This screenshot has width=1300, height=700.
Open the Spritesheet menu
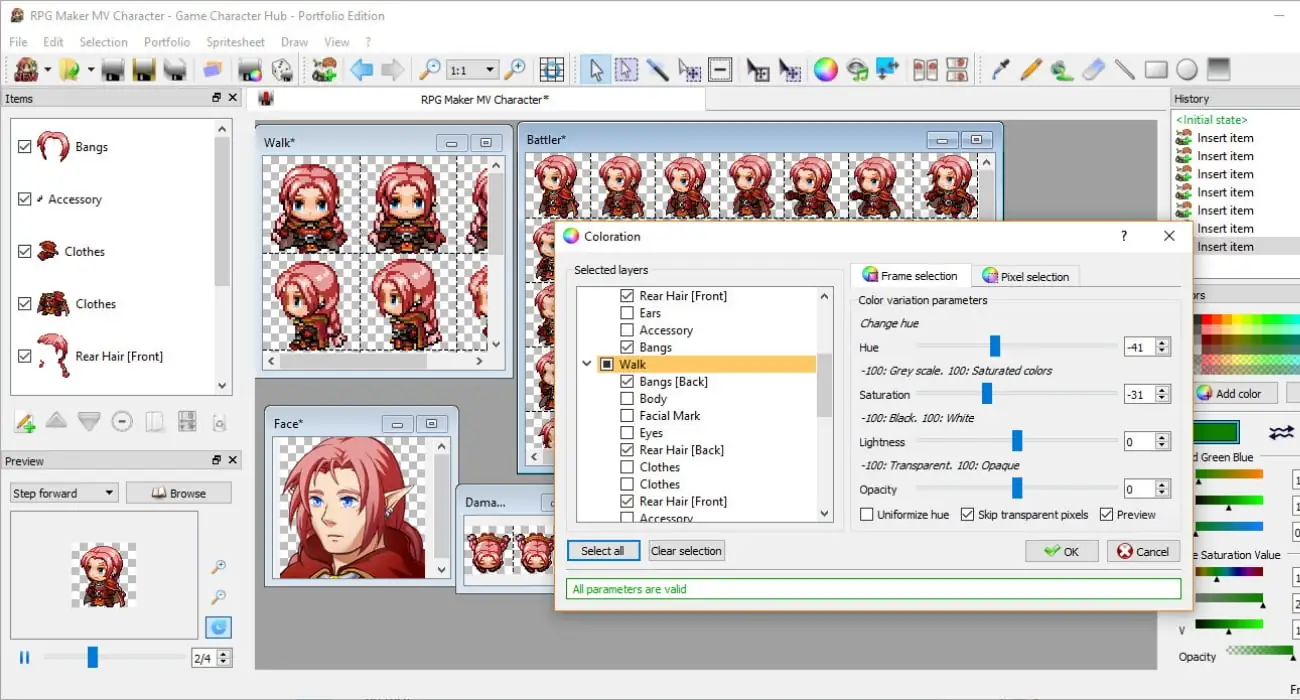point(235,42)
